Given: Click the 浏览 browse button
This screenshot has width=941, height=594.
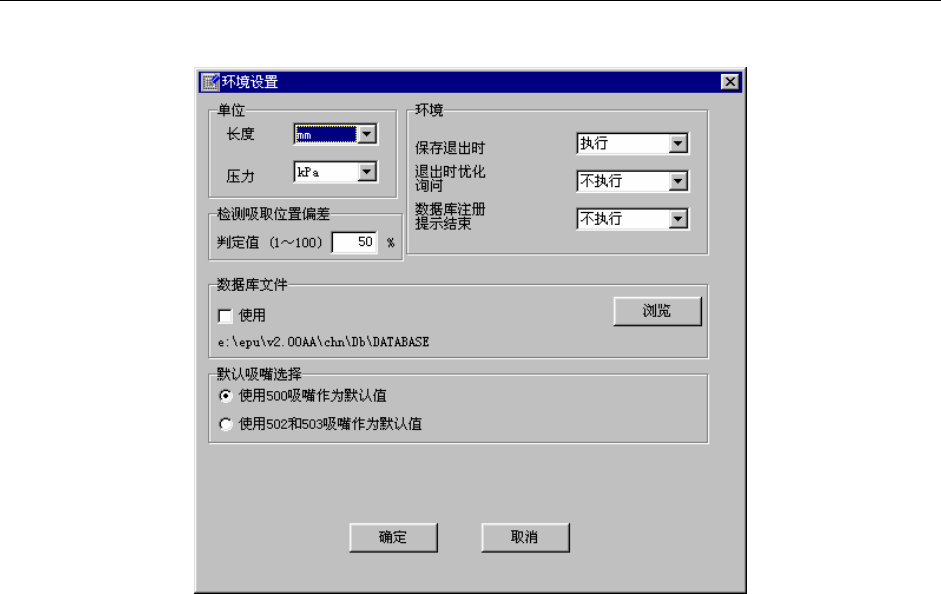Looking at the screenshot, I should pyautogui.click(x=657, y=311).
